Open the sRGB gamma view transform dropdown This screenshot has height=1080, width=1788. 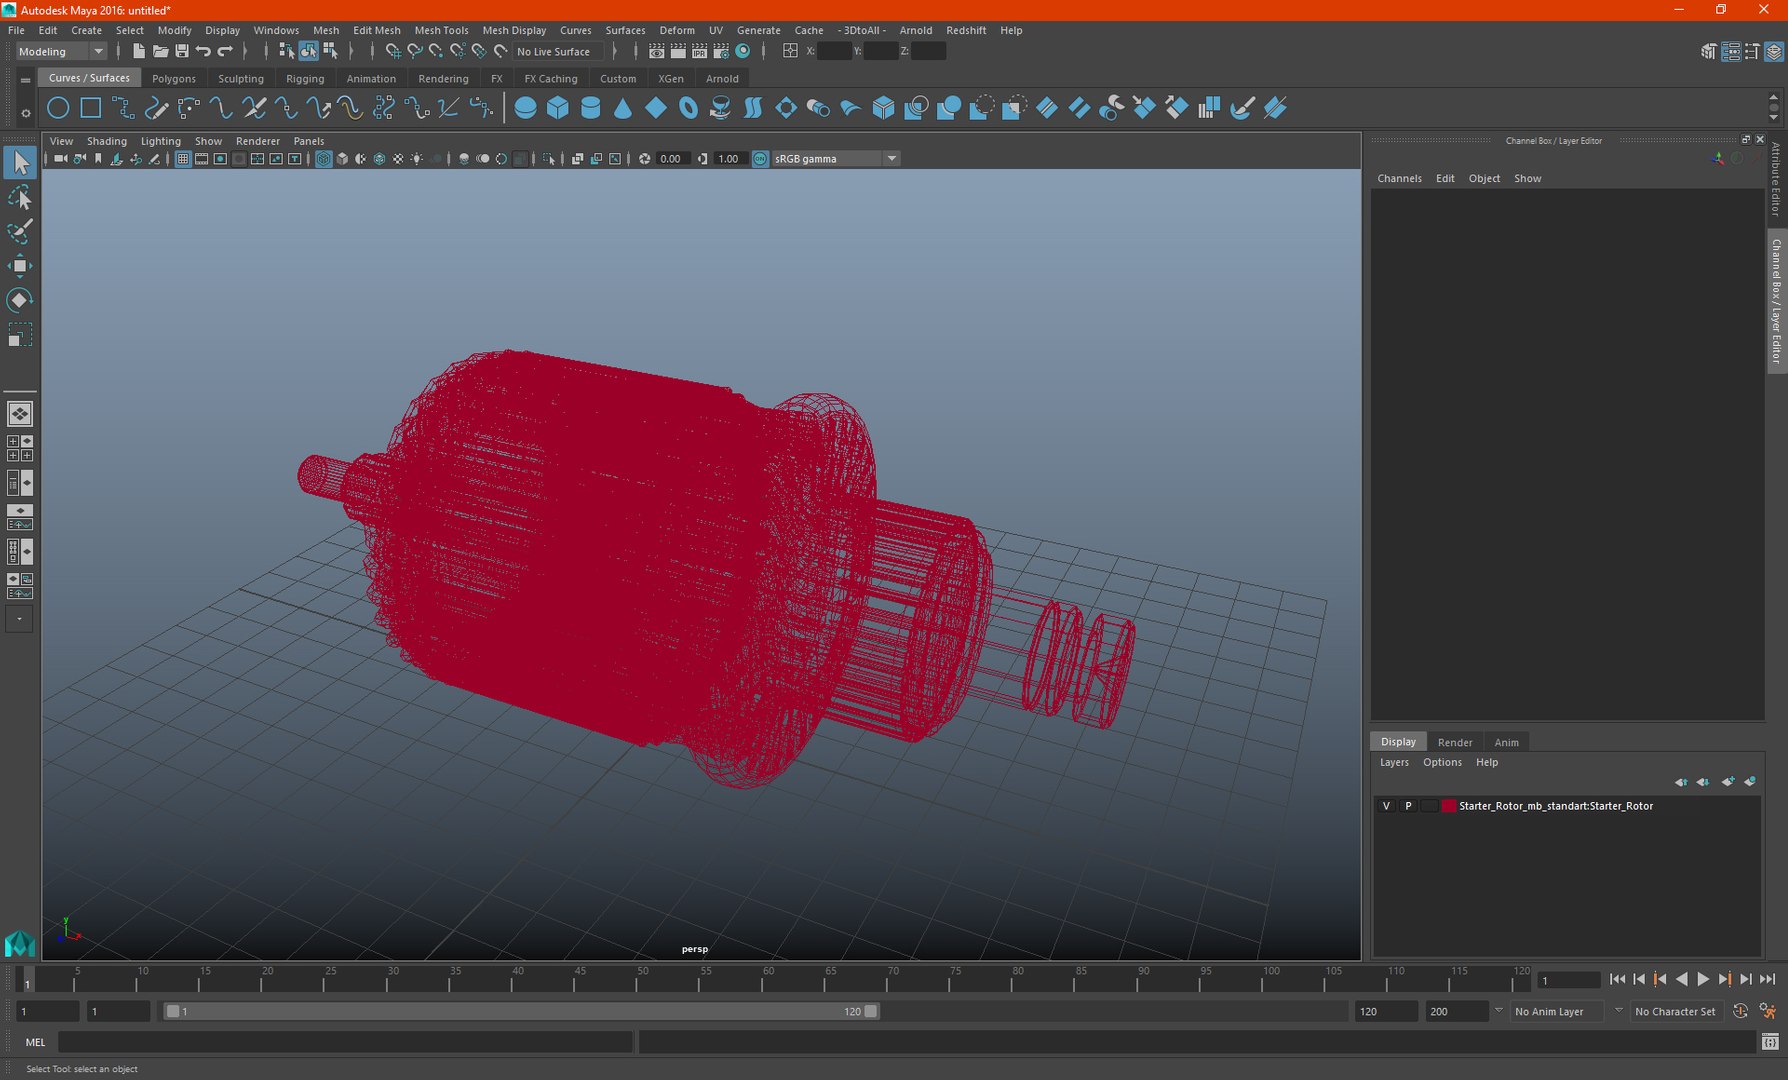tap(836, 159)
